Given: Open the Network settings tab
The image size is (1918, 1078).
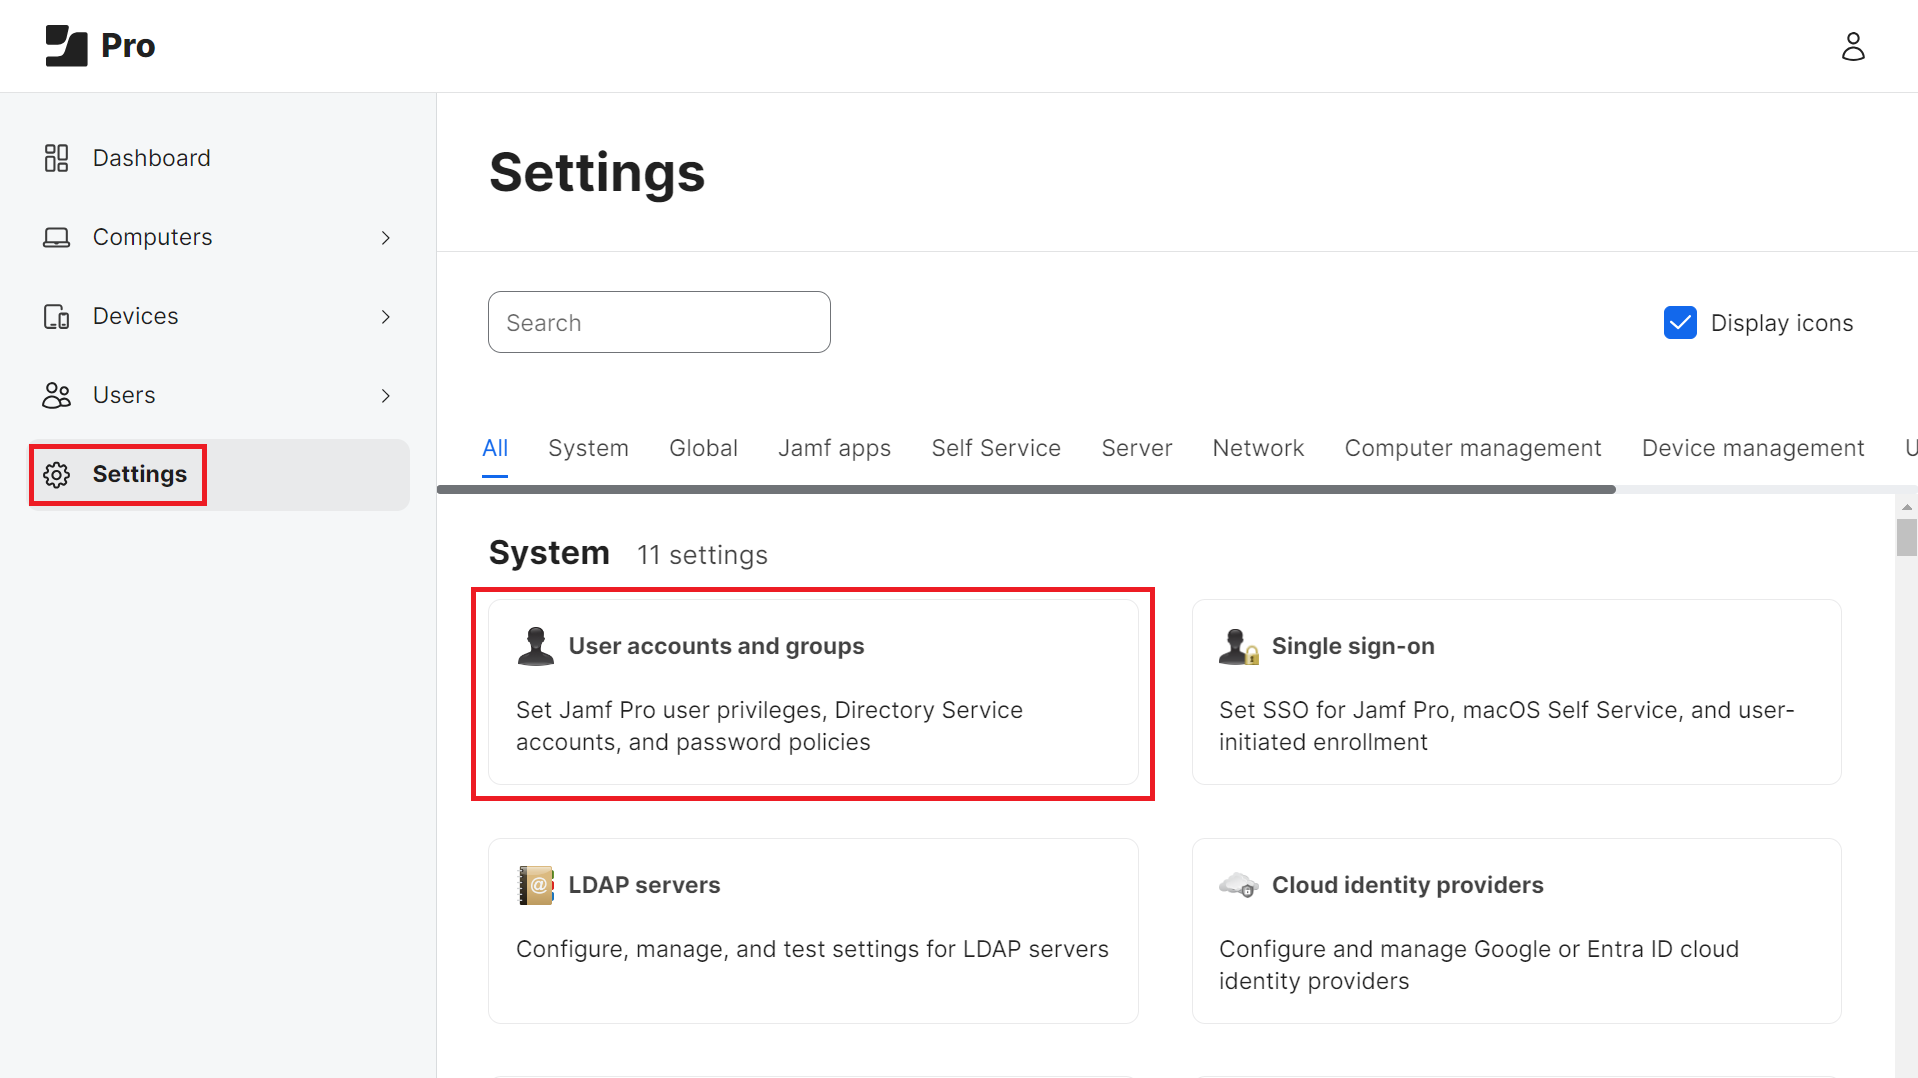Looking at the screenshot, I should (x=1257, y=449).
